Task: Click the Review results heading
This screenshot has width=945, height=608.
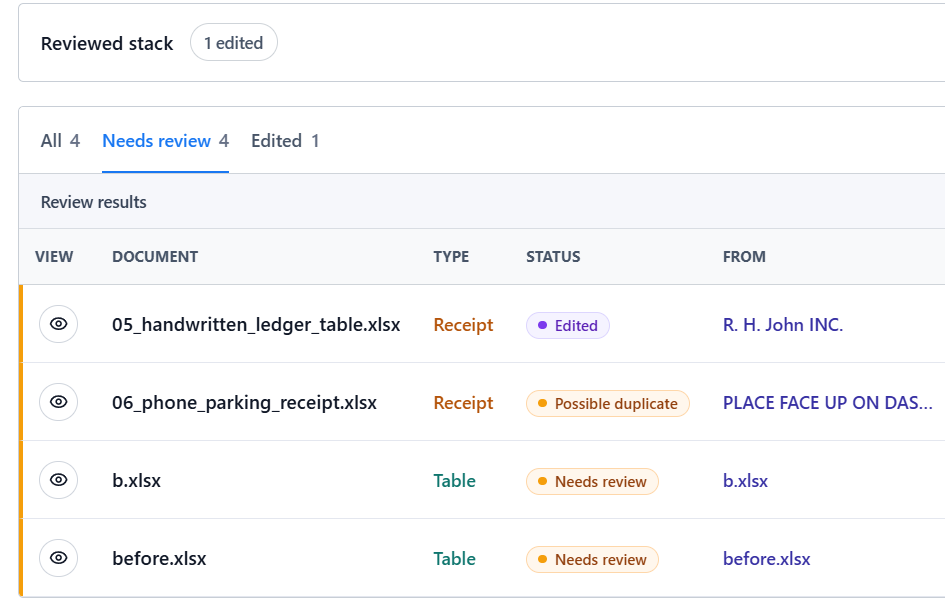Action: [93, 202]
